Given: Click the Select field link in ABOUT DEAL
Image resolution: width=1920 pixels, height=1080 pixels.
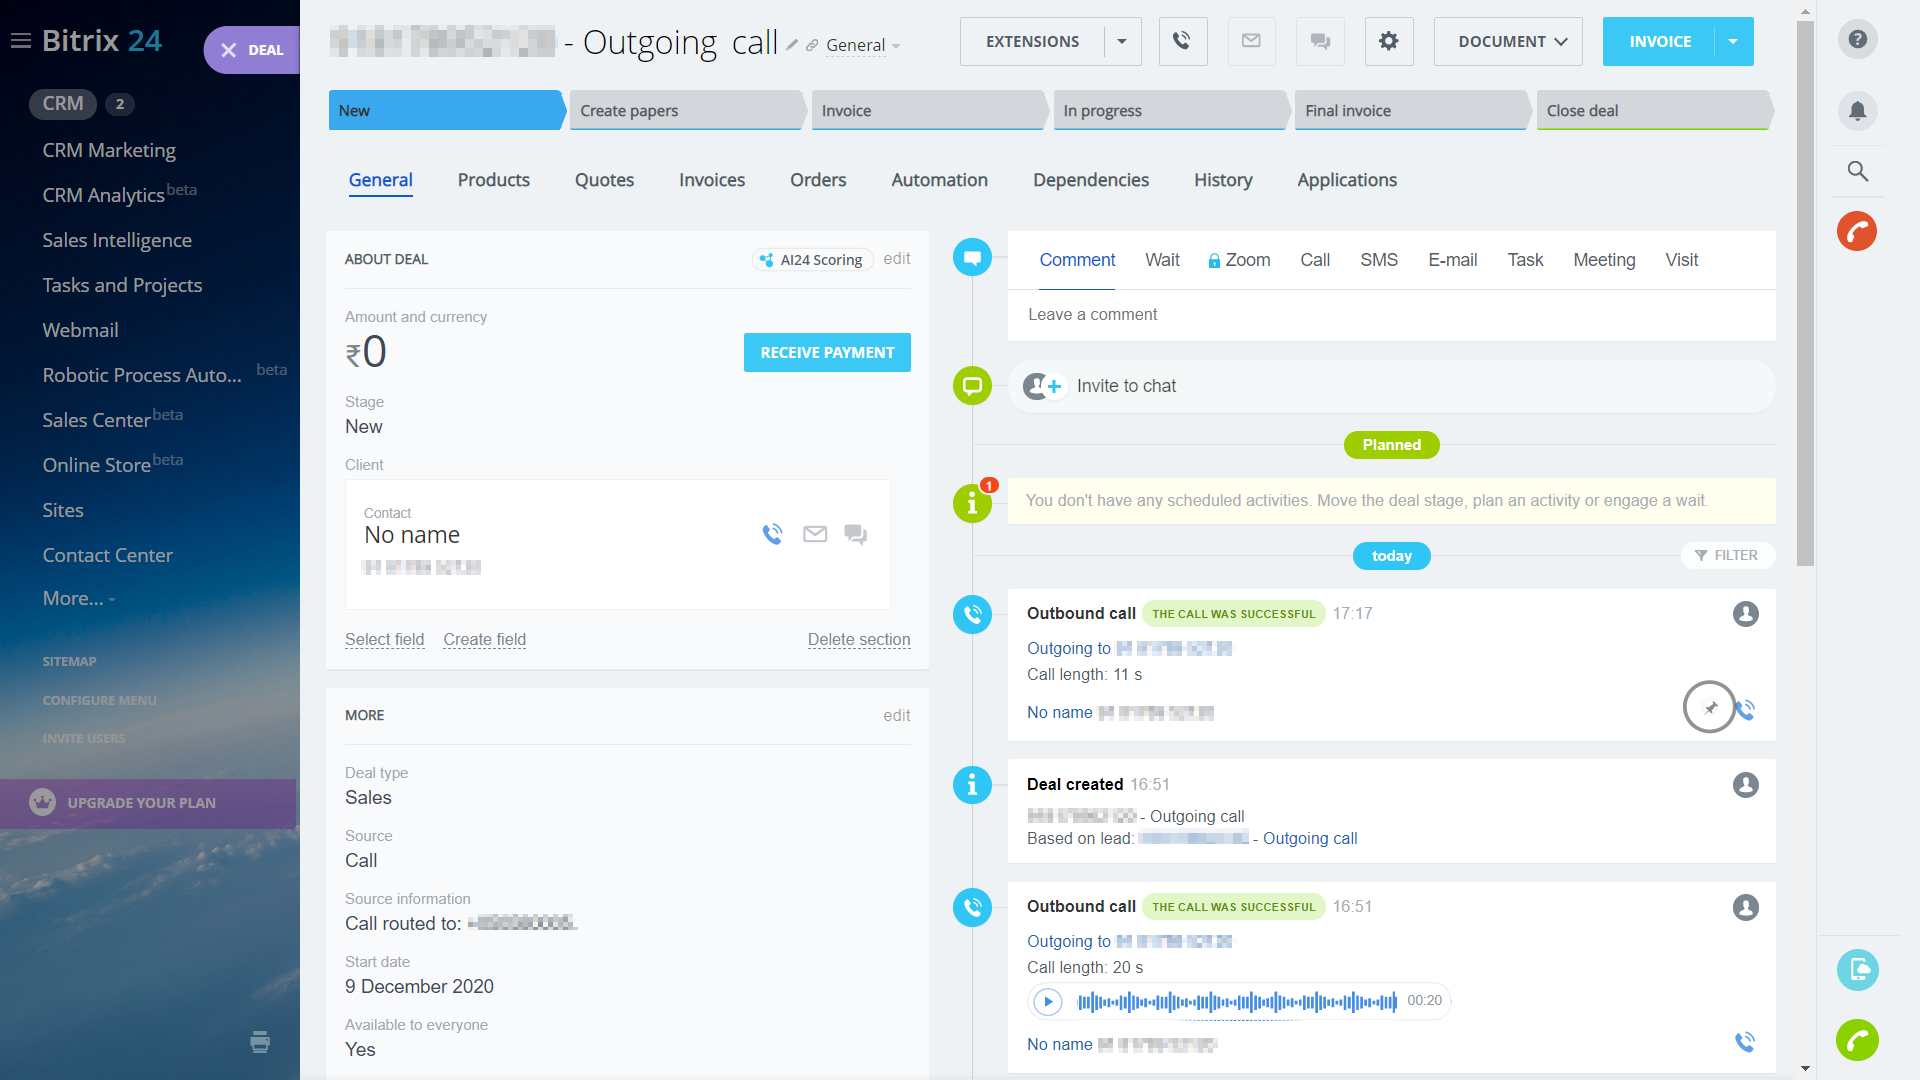Looking at the screenshot, I should 384,639.
